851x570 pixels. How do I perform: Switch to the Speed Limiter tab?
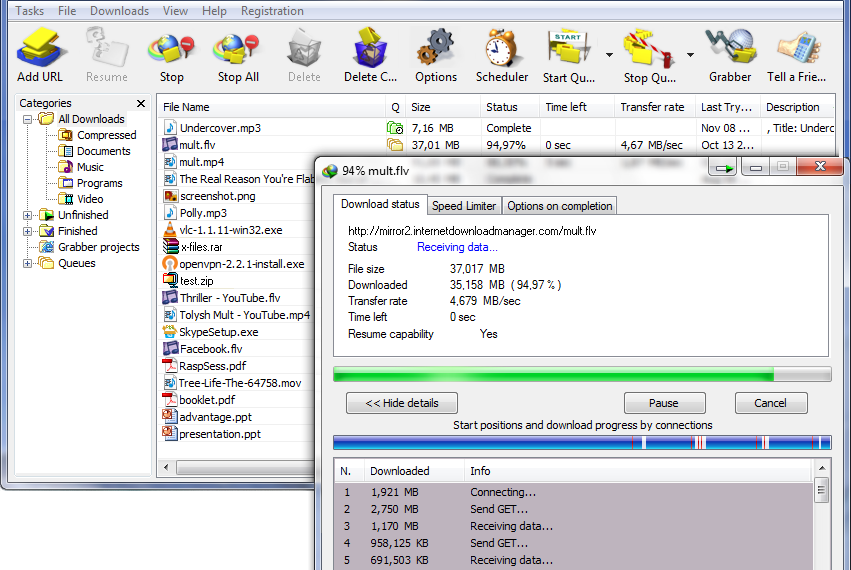coord(463,206)
